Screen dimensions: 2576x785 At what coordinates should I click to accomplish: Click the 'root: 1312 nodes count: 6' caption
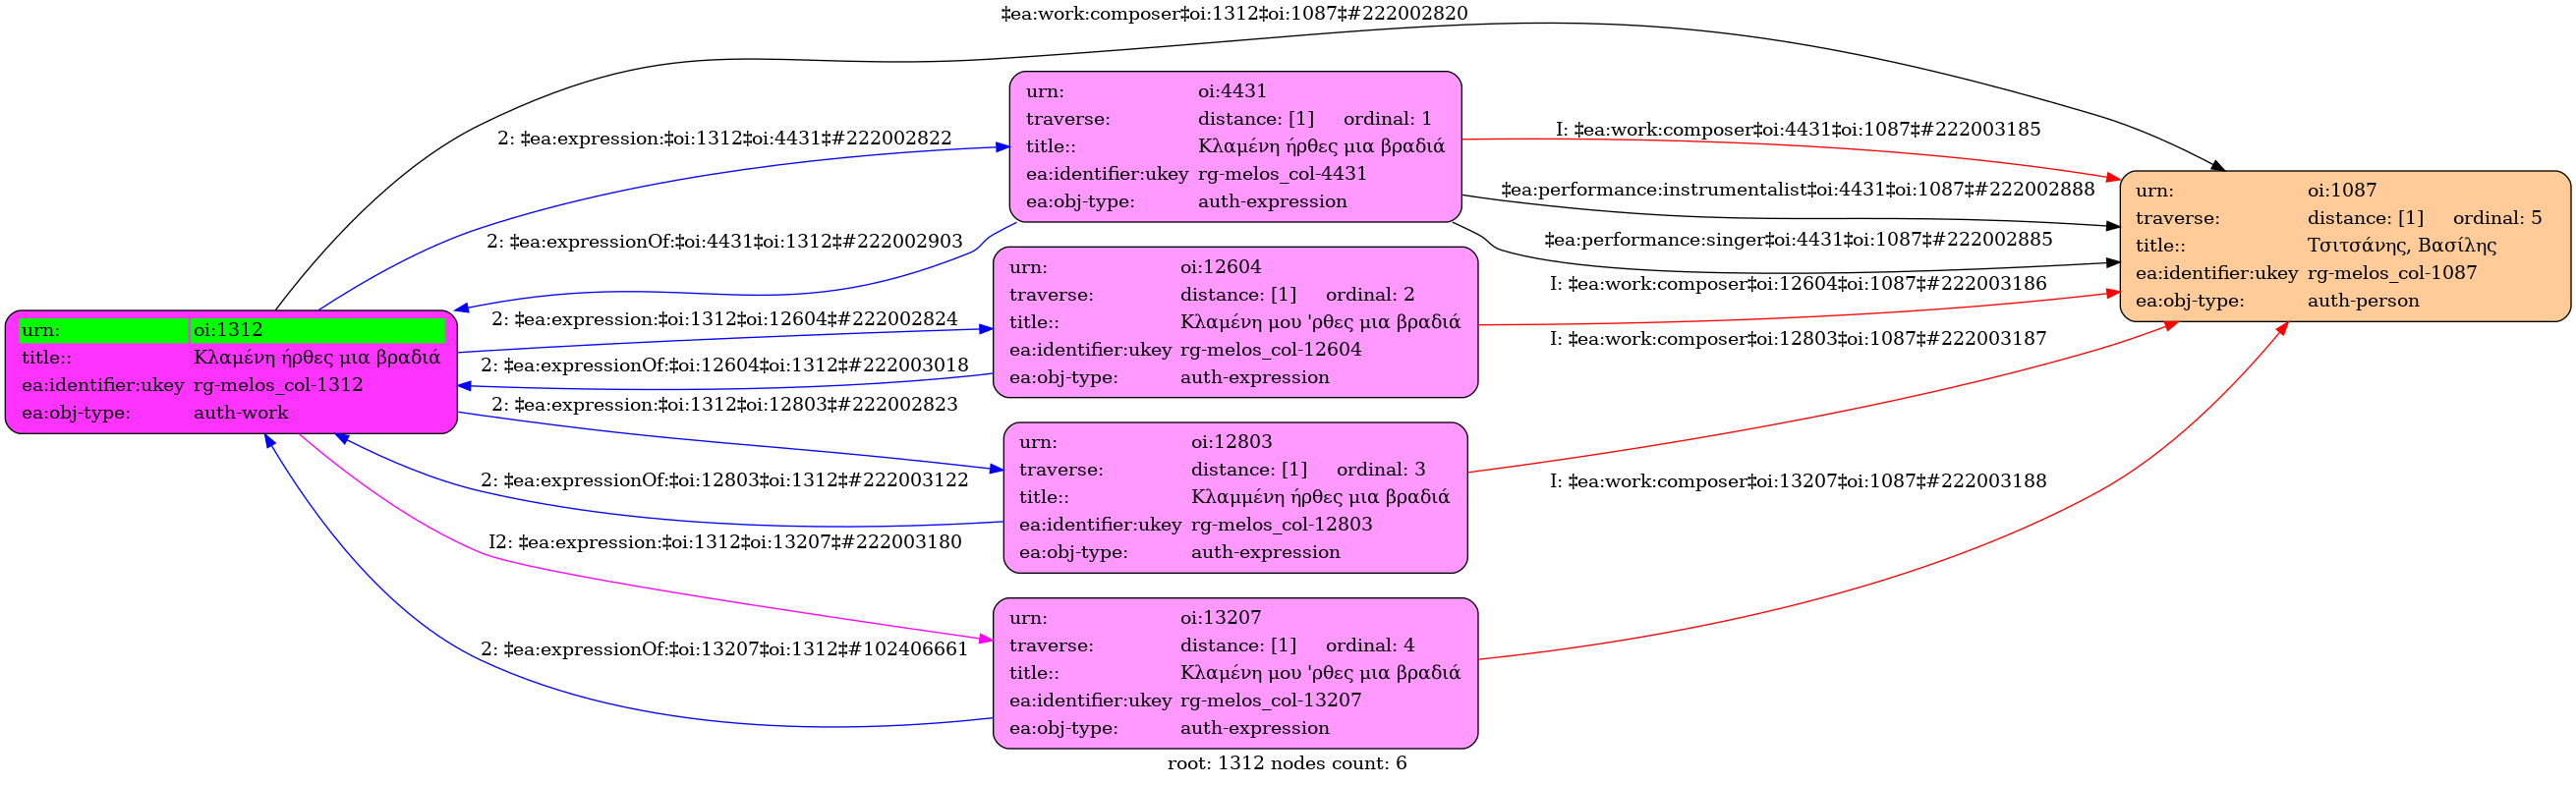[1286, 763]
